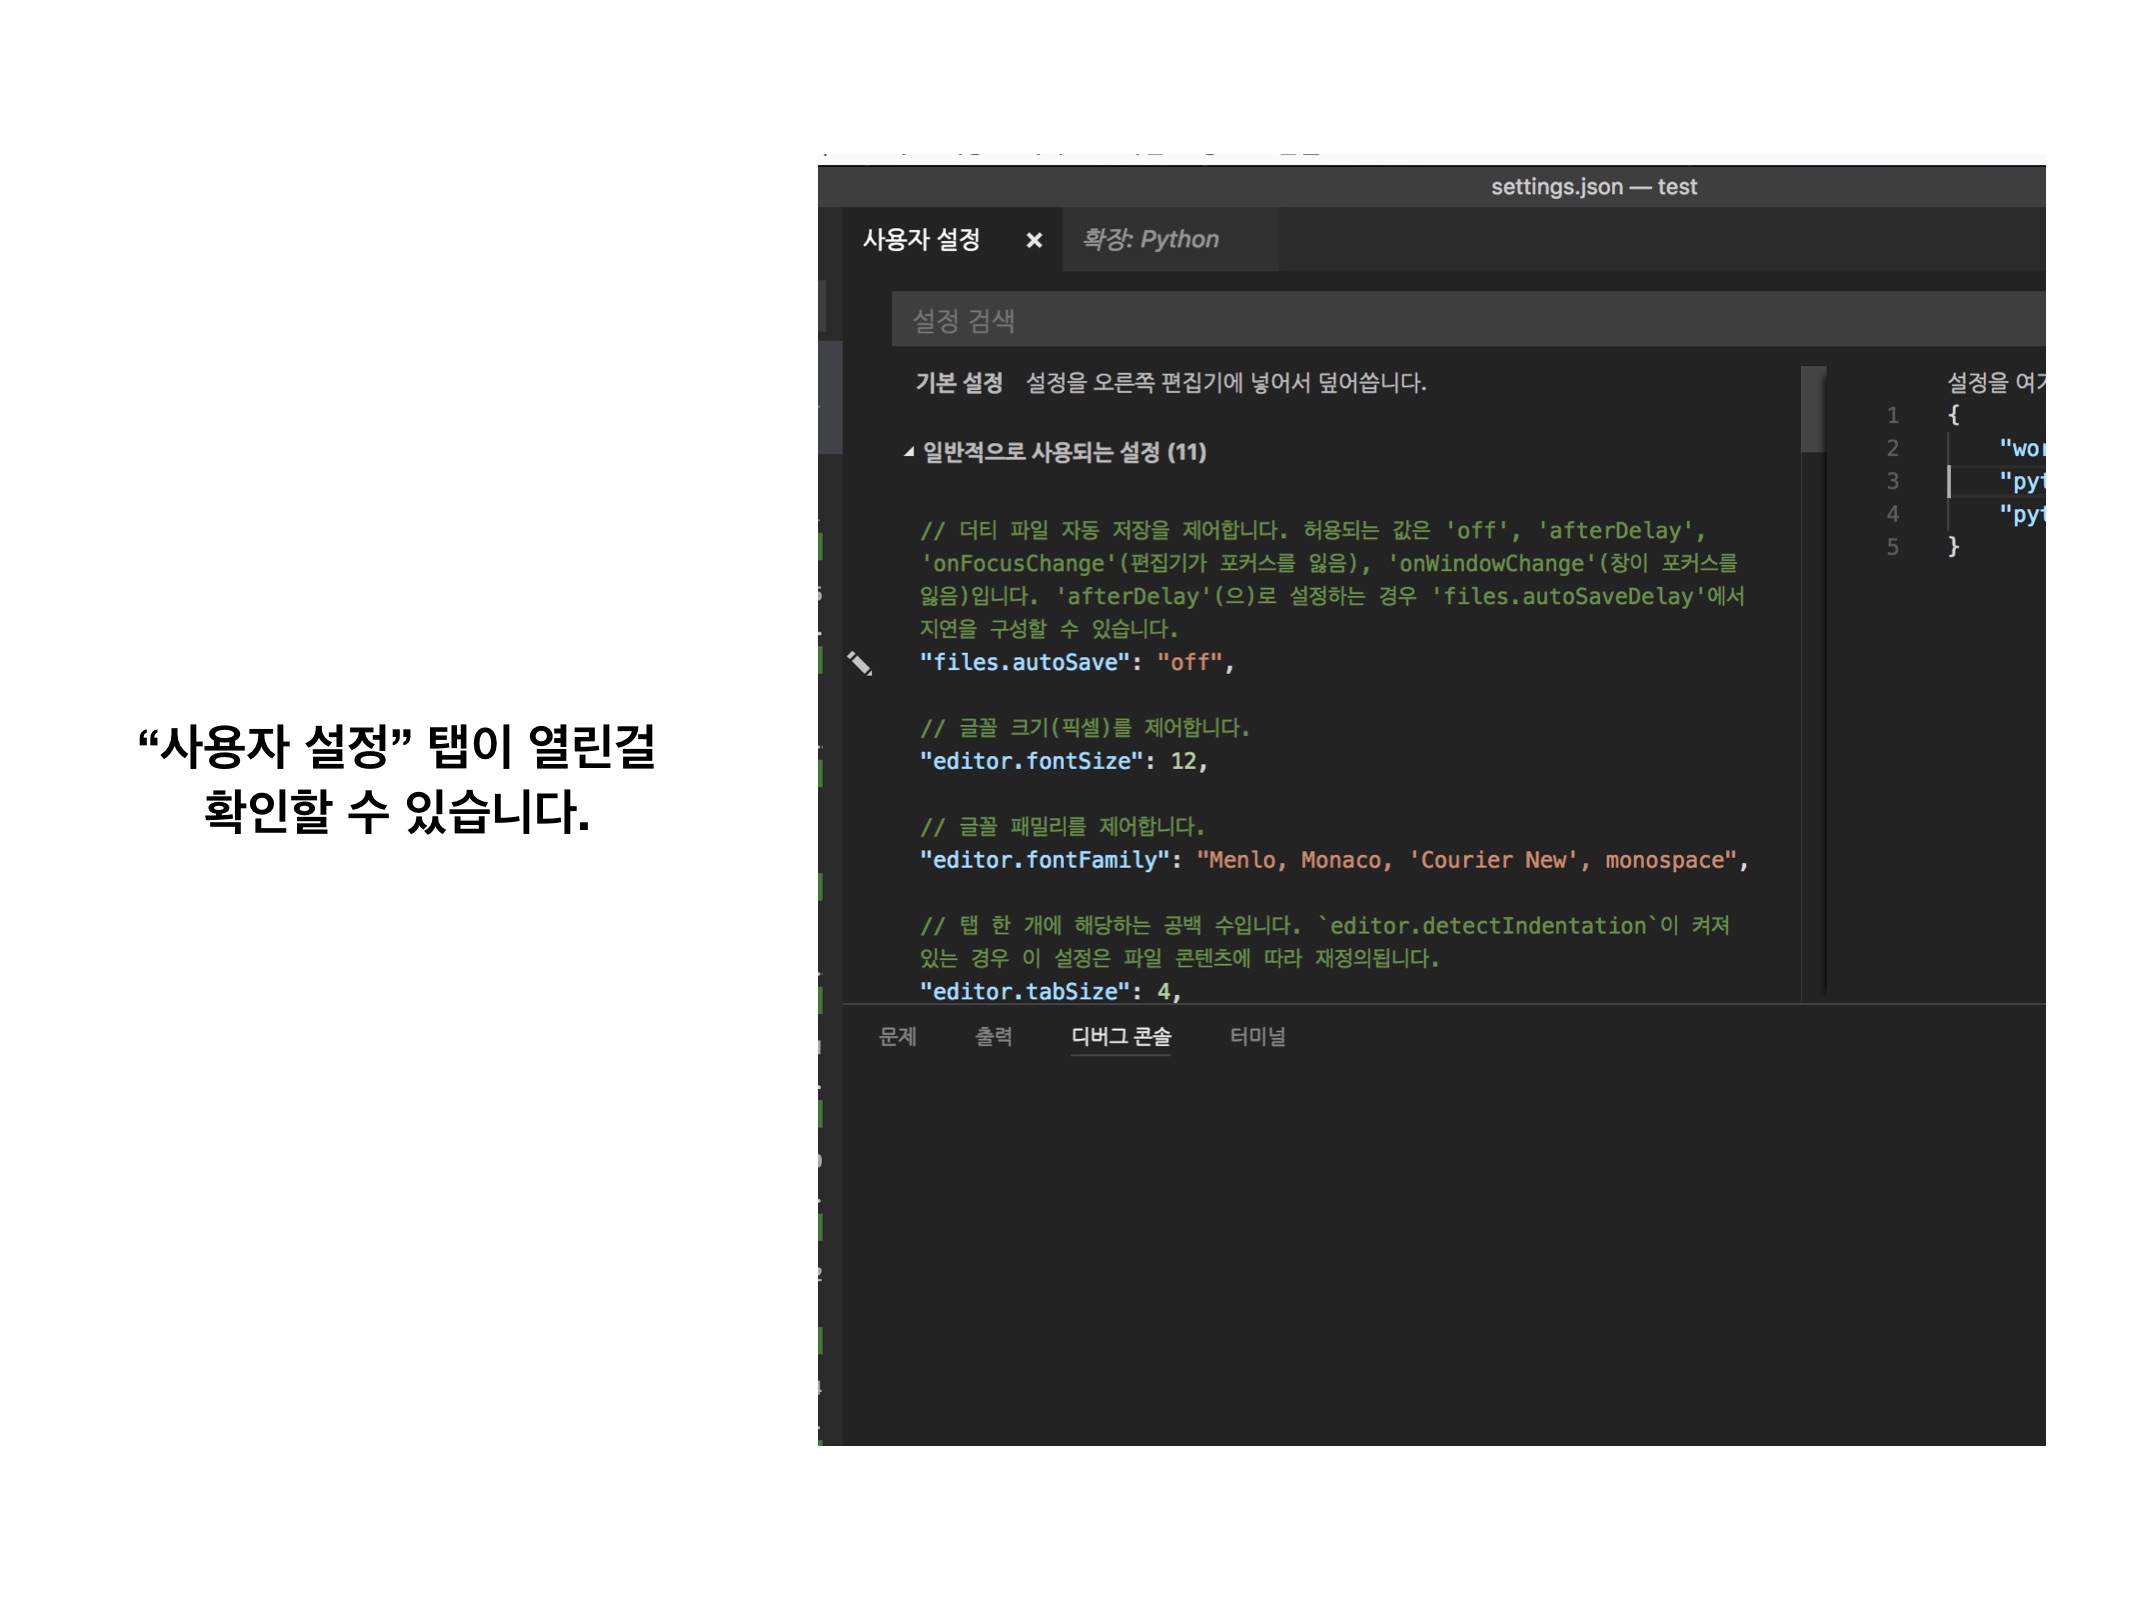The width and height of the screenshot is (2133, 1600).
Task: Open the 출력 panel tab
Action: click(993, 1037)
